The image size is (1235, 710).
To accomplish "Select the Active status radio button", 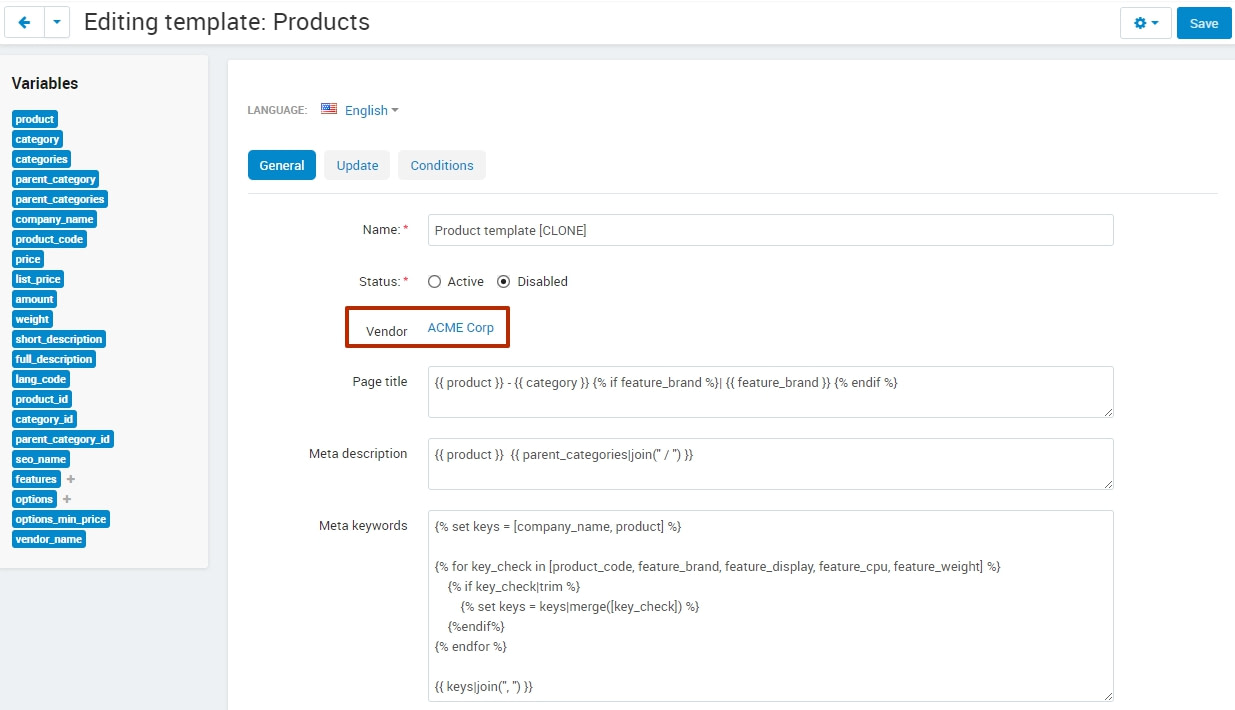I will 434,282.
